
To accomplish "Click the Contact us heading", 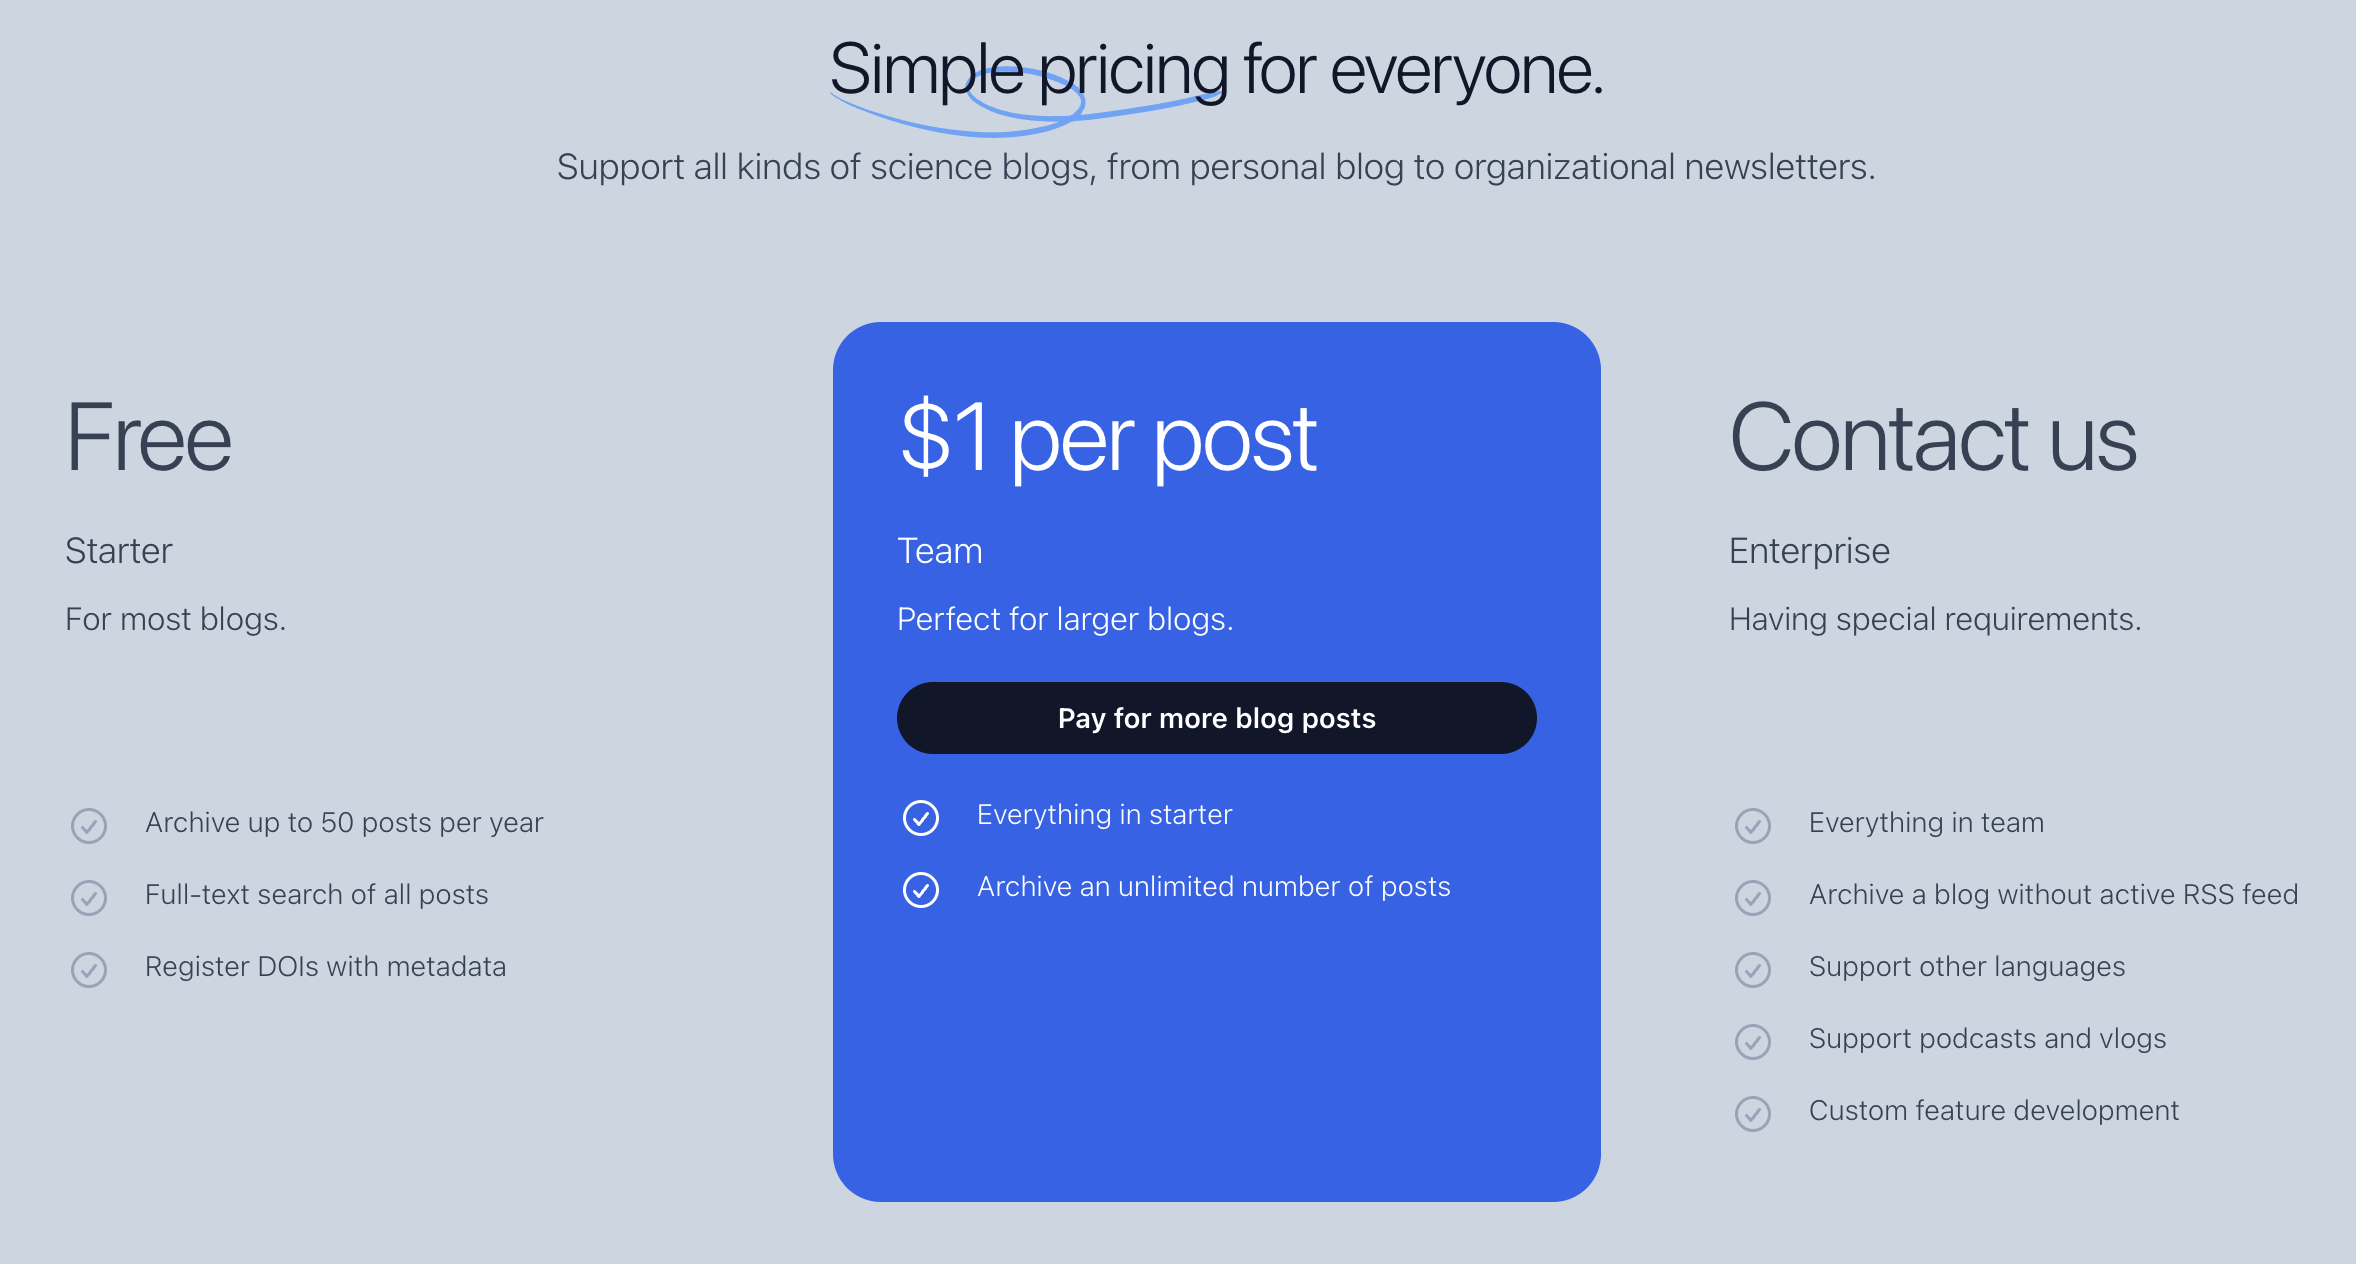I will click(x=1932, y=438).
